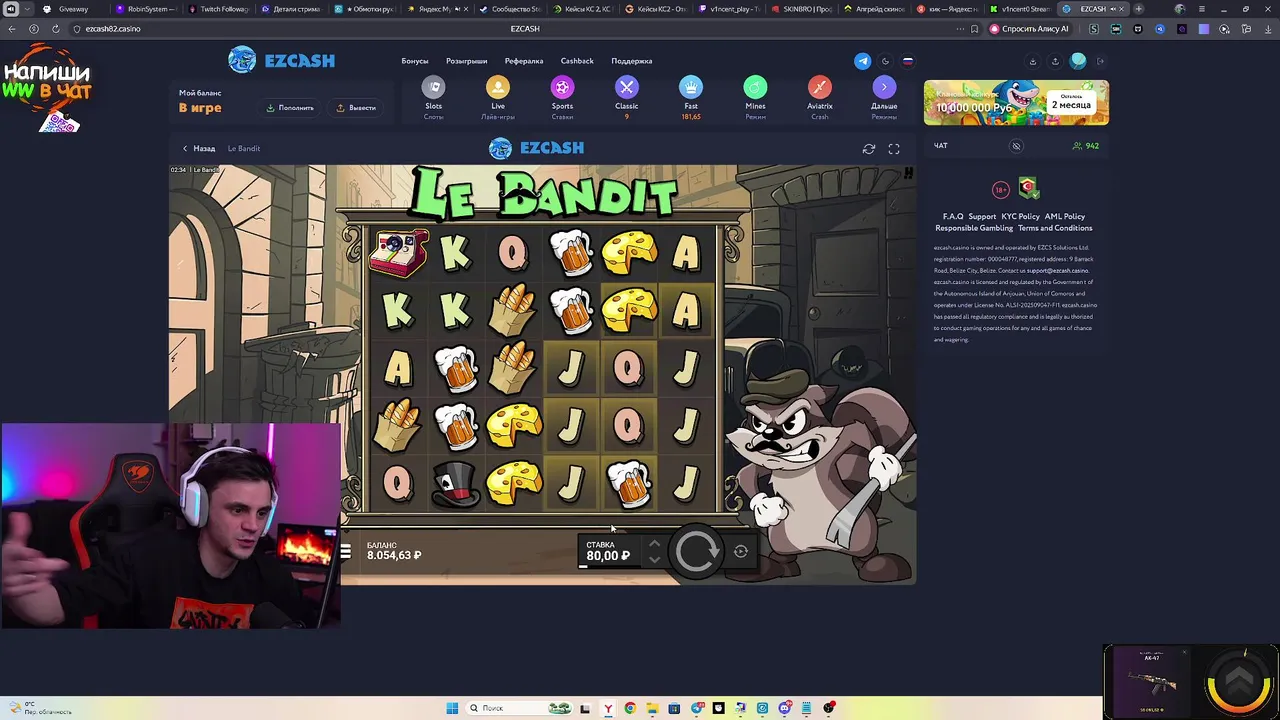Open Chrome from the Windows taskbar
1280x720 pixels.
630,708
